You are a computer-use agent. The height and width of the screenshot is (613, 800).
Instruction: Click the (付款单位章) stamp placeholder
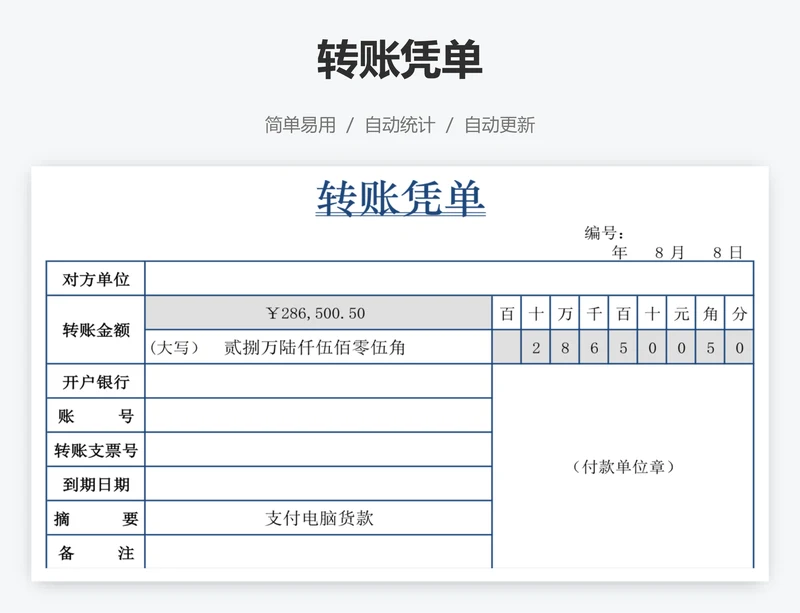click(623, 467)
